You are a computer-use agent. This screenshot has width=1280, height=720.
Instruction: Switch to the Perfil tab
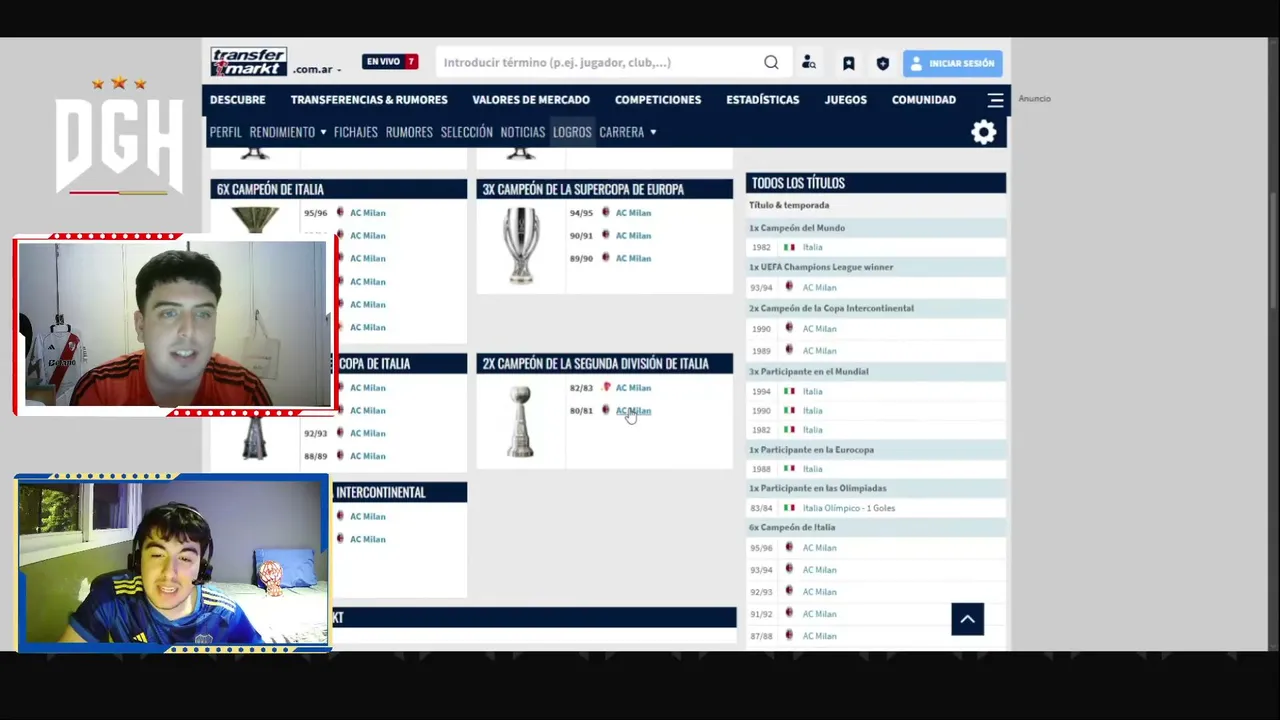pyautogui.click(x=226, y=132)
